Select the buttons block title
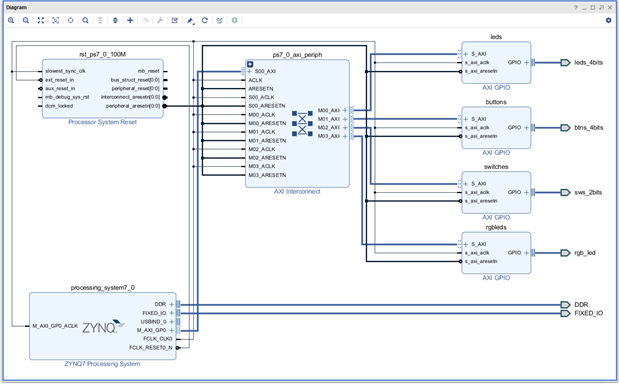The width and height of the screenshot is (619, 384). click(496, 102)
